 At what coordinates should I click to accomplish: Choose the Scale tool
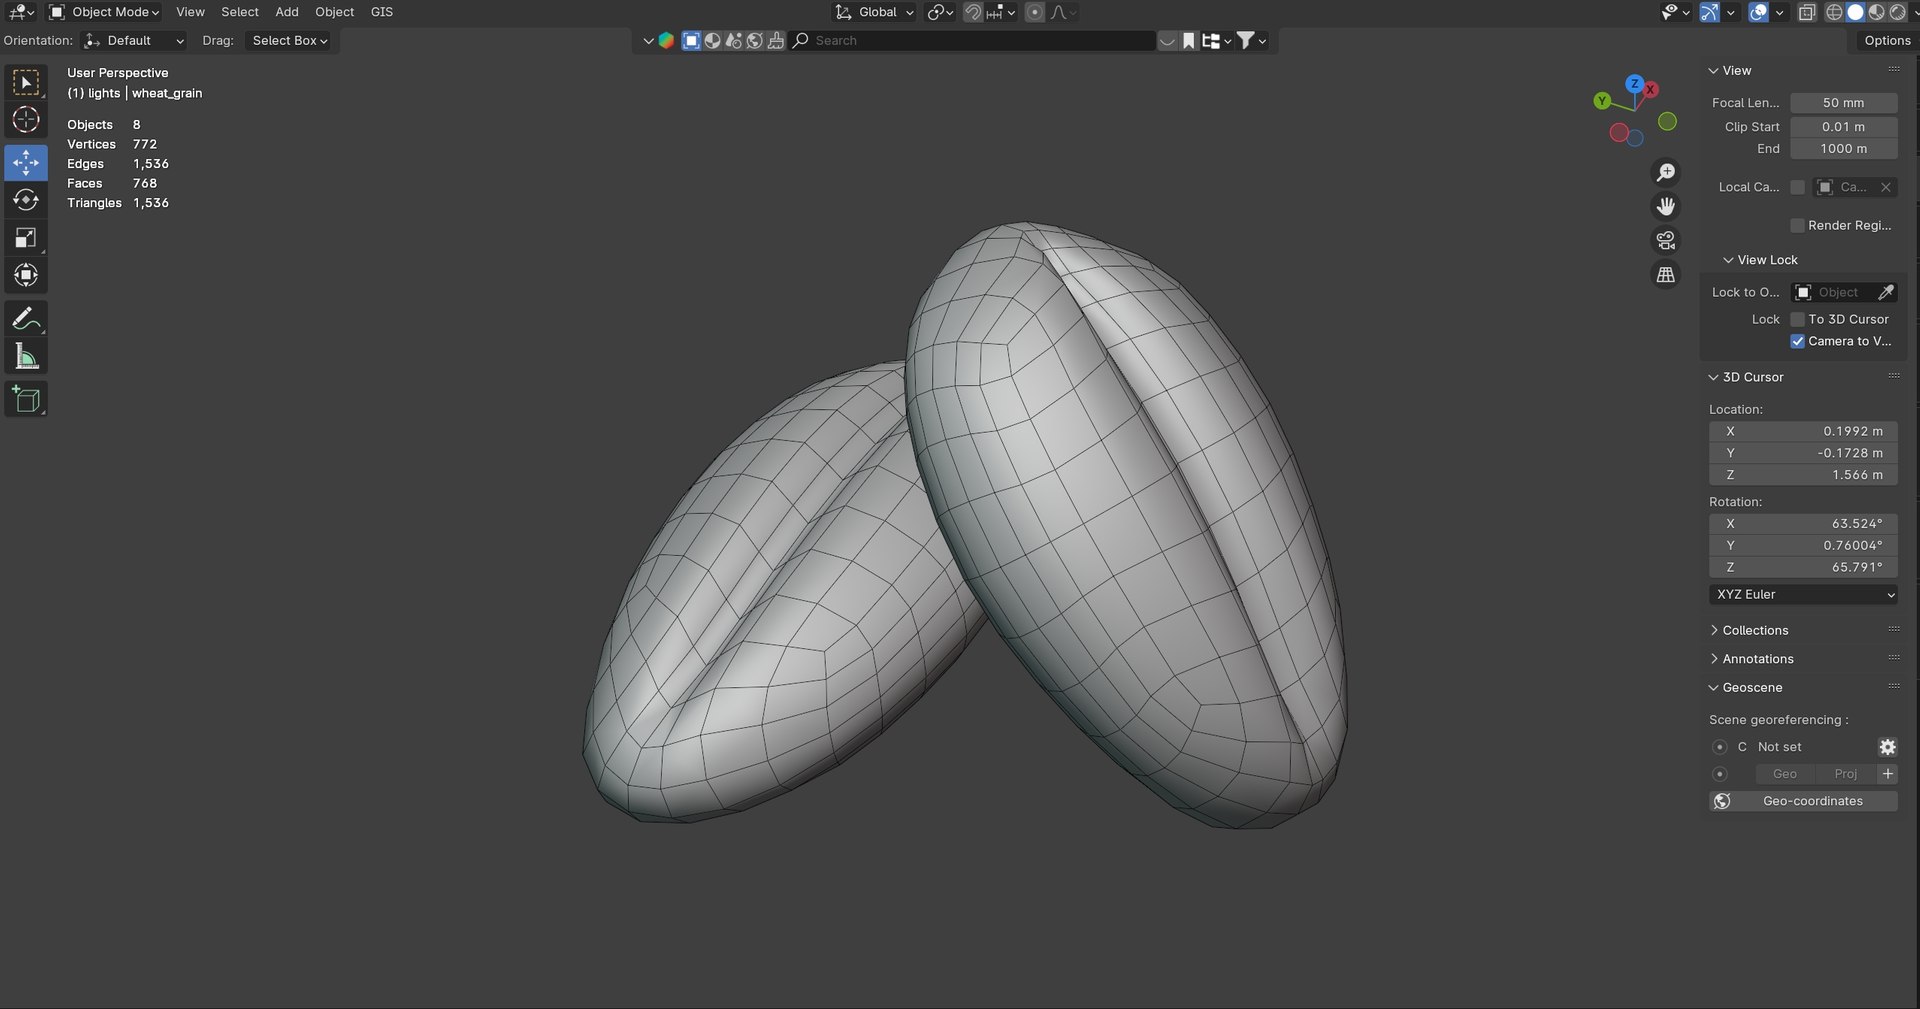click(26, 238)
